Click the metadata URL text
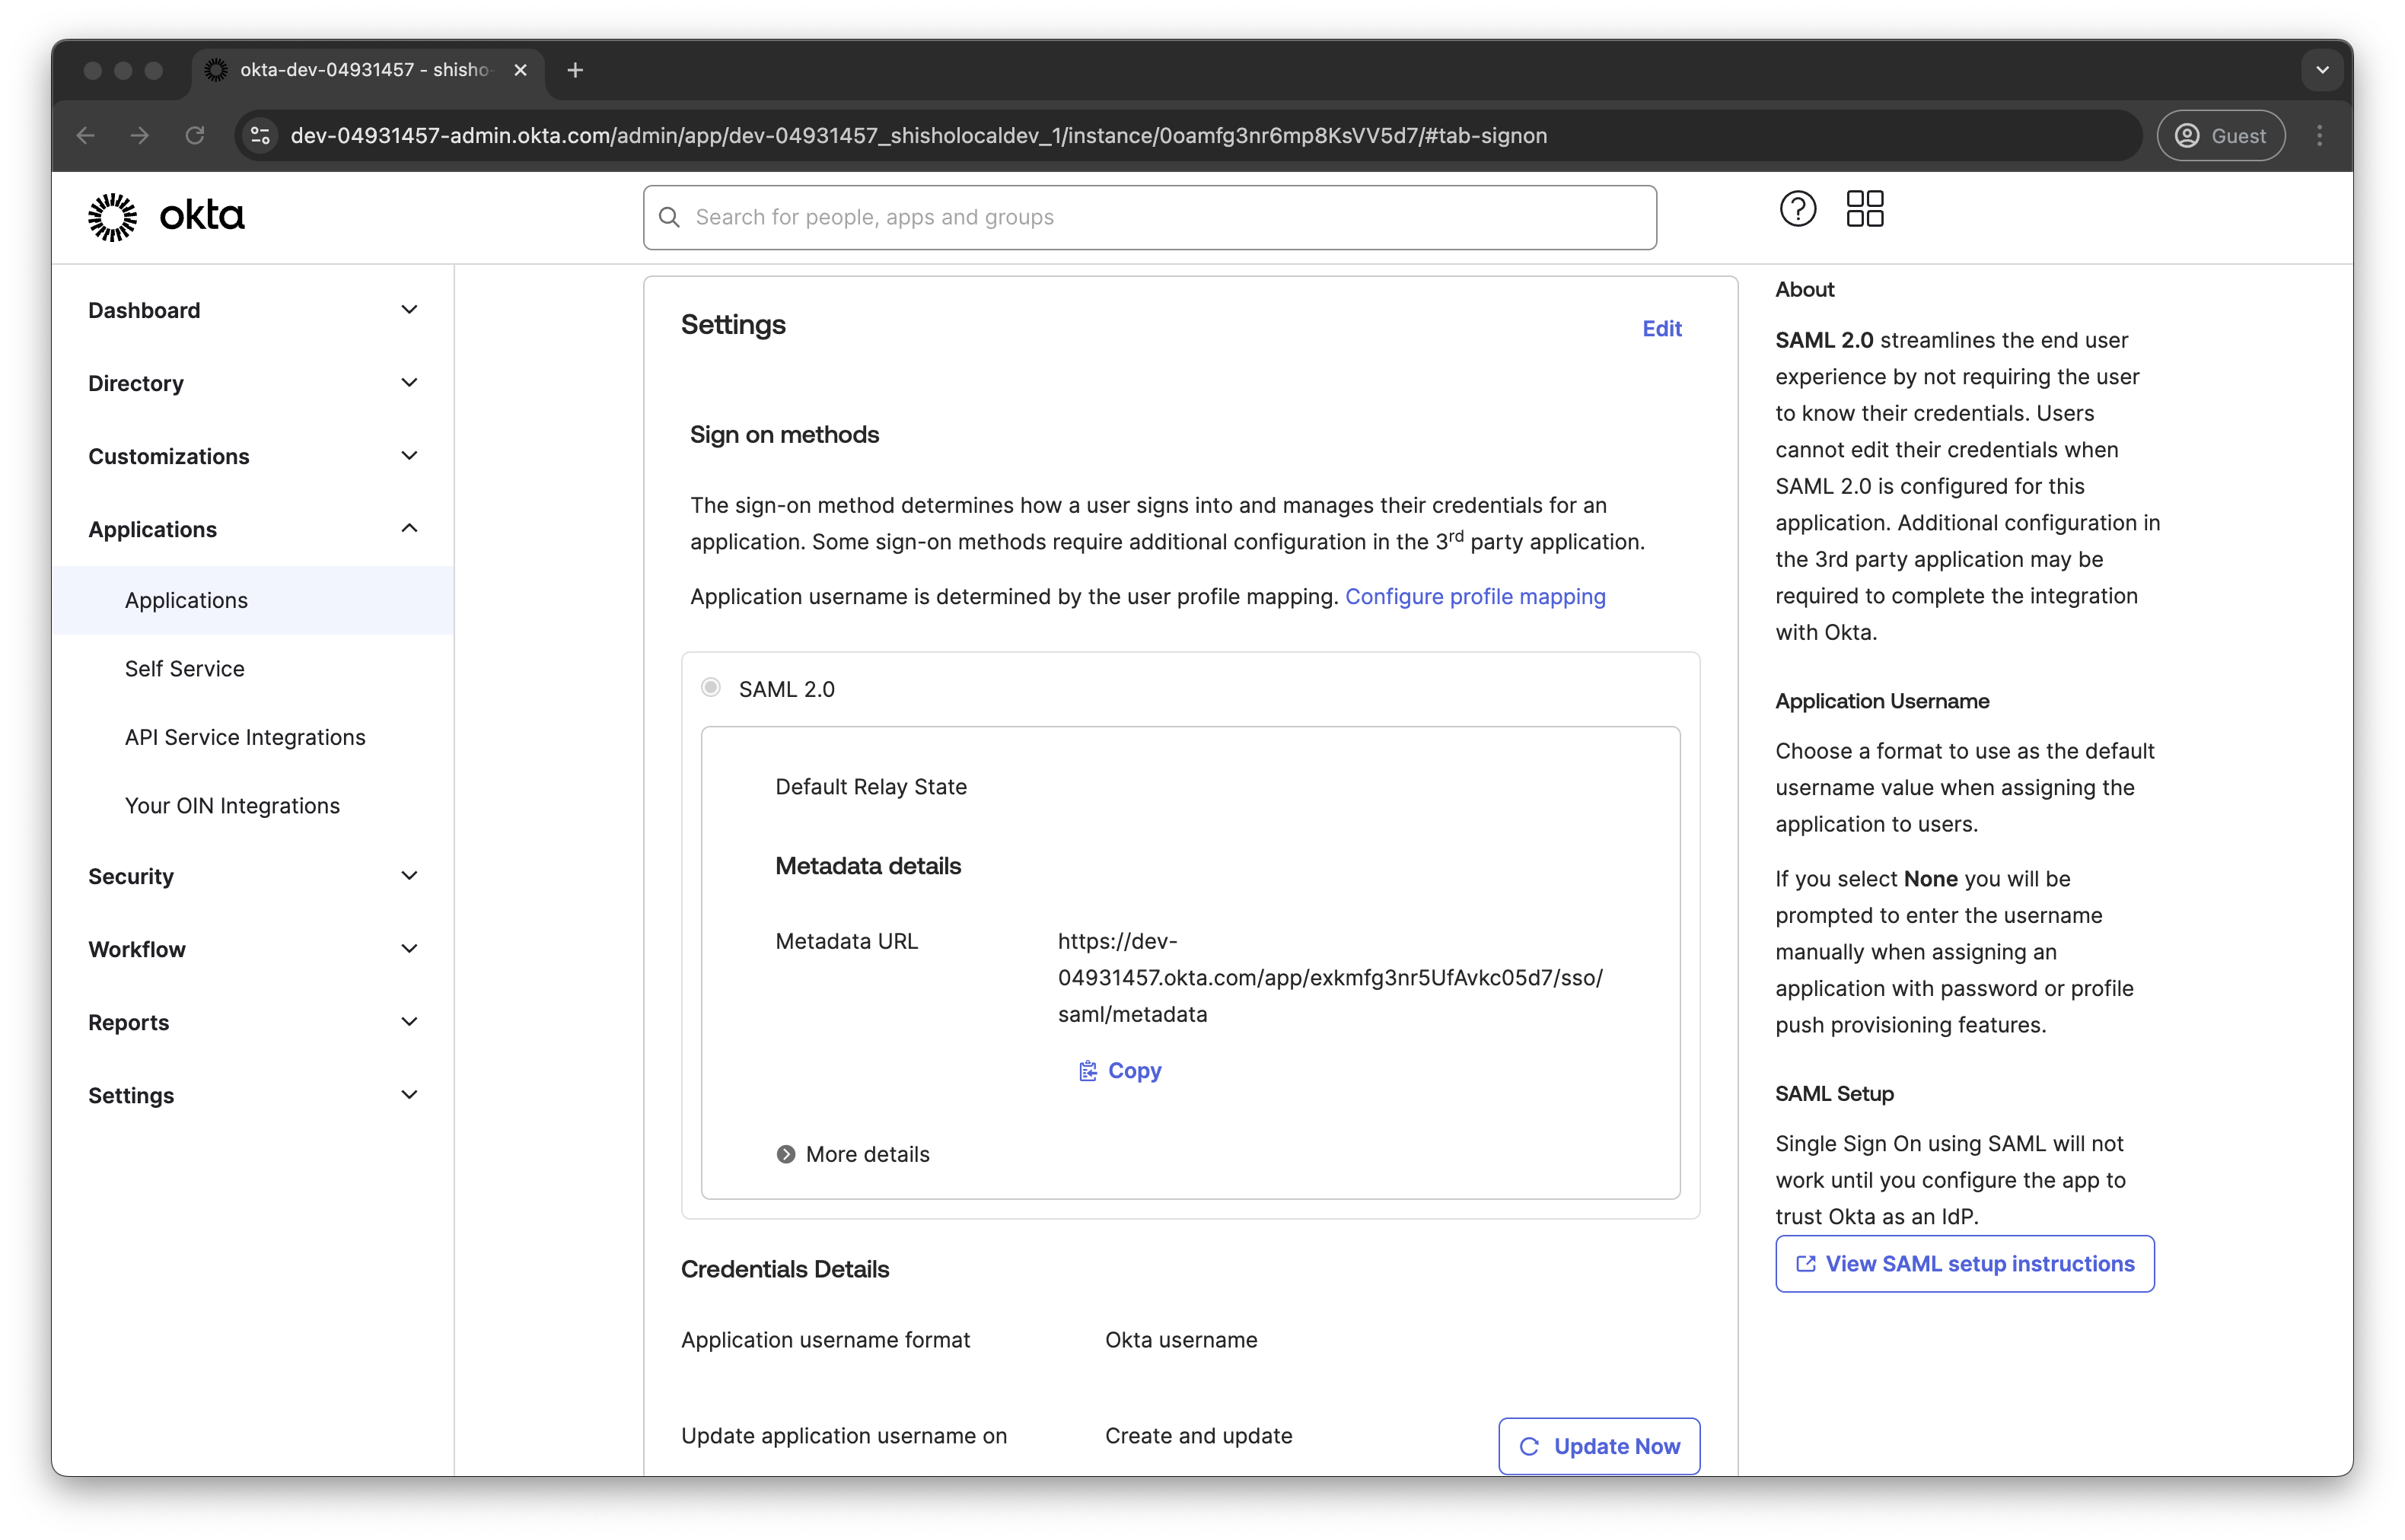Screen dimensions: 2405x1540 point(1330,977)
